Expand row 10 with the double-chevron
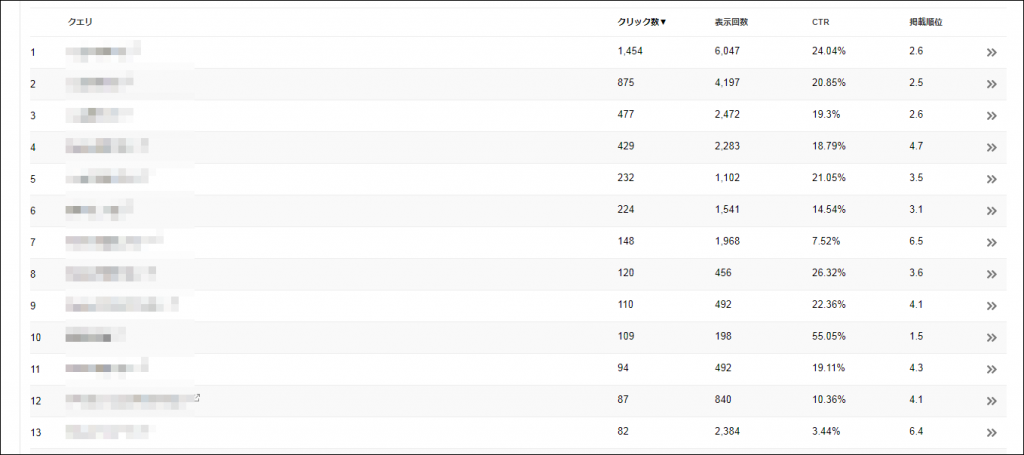The width and height of the screenshot is (1024, 455). click(991, 338)
